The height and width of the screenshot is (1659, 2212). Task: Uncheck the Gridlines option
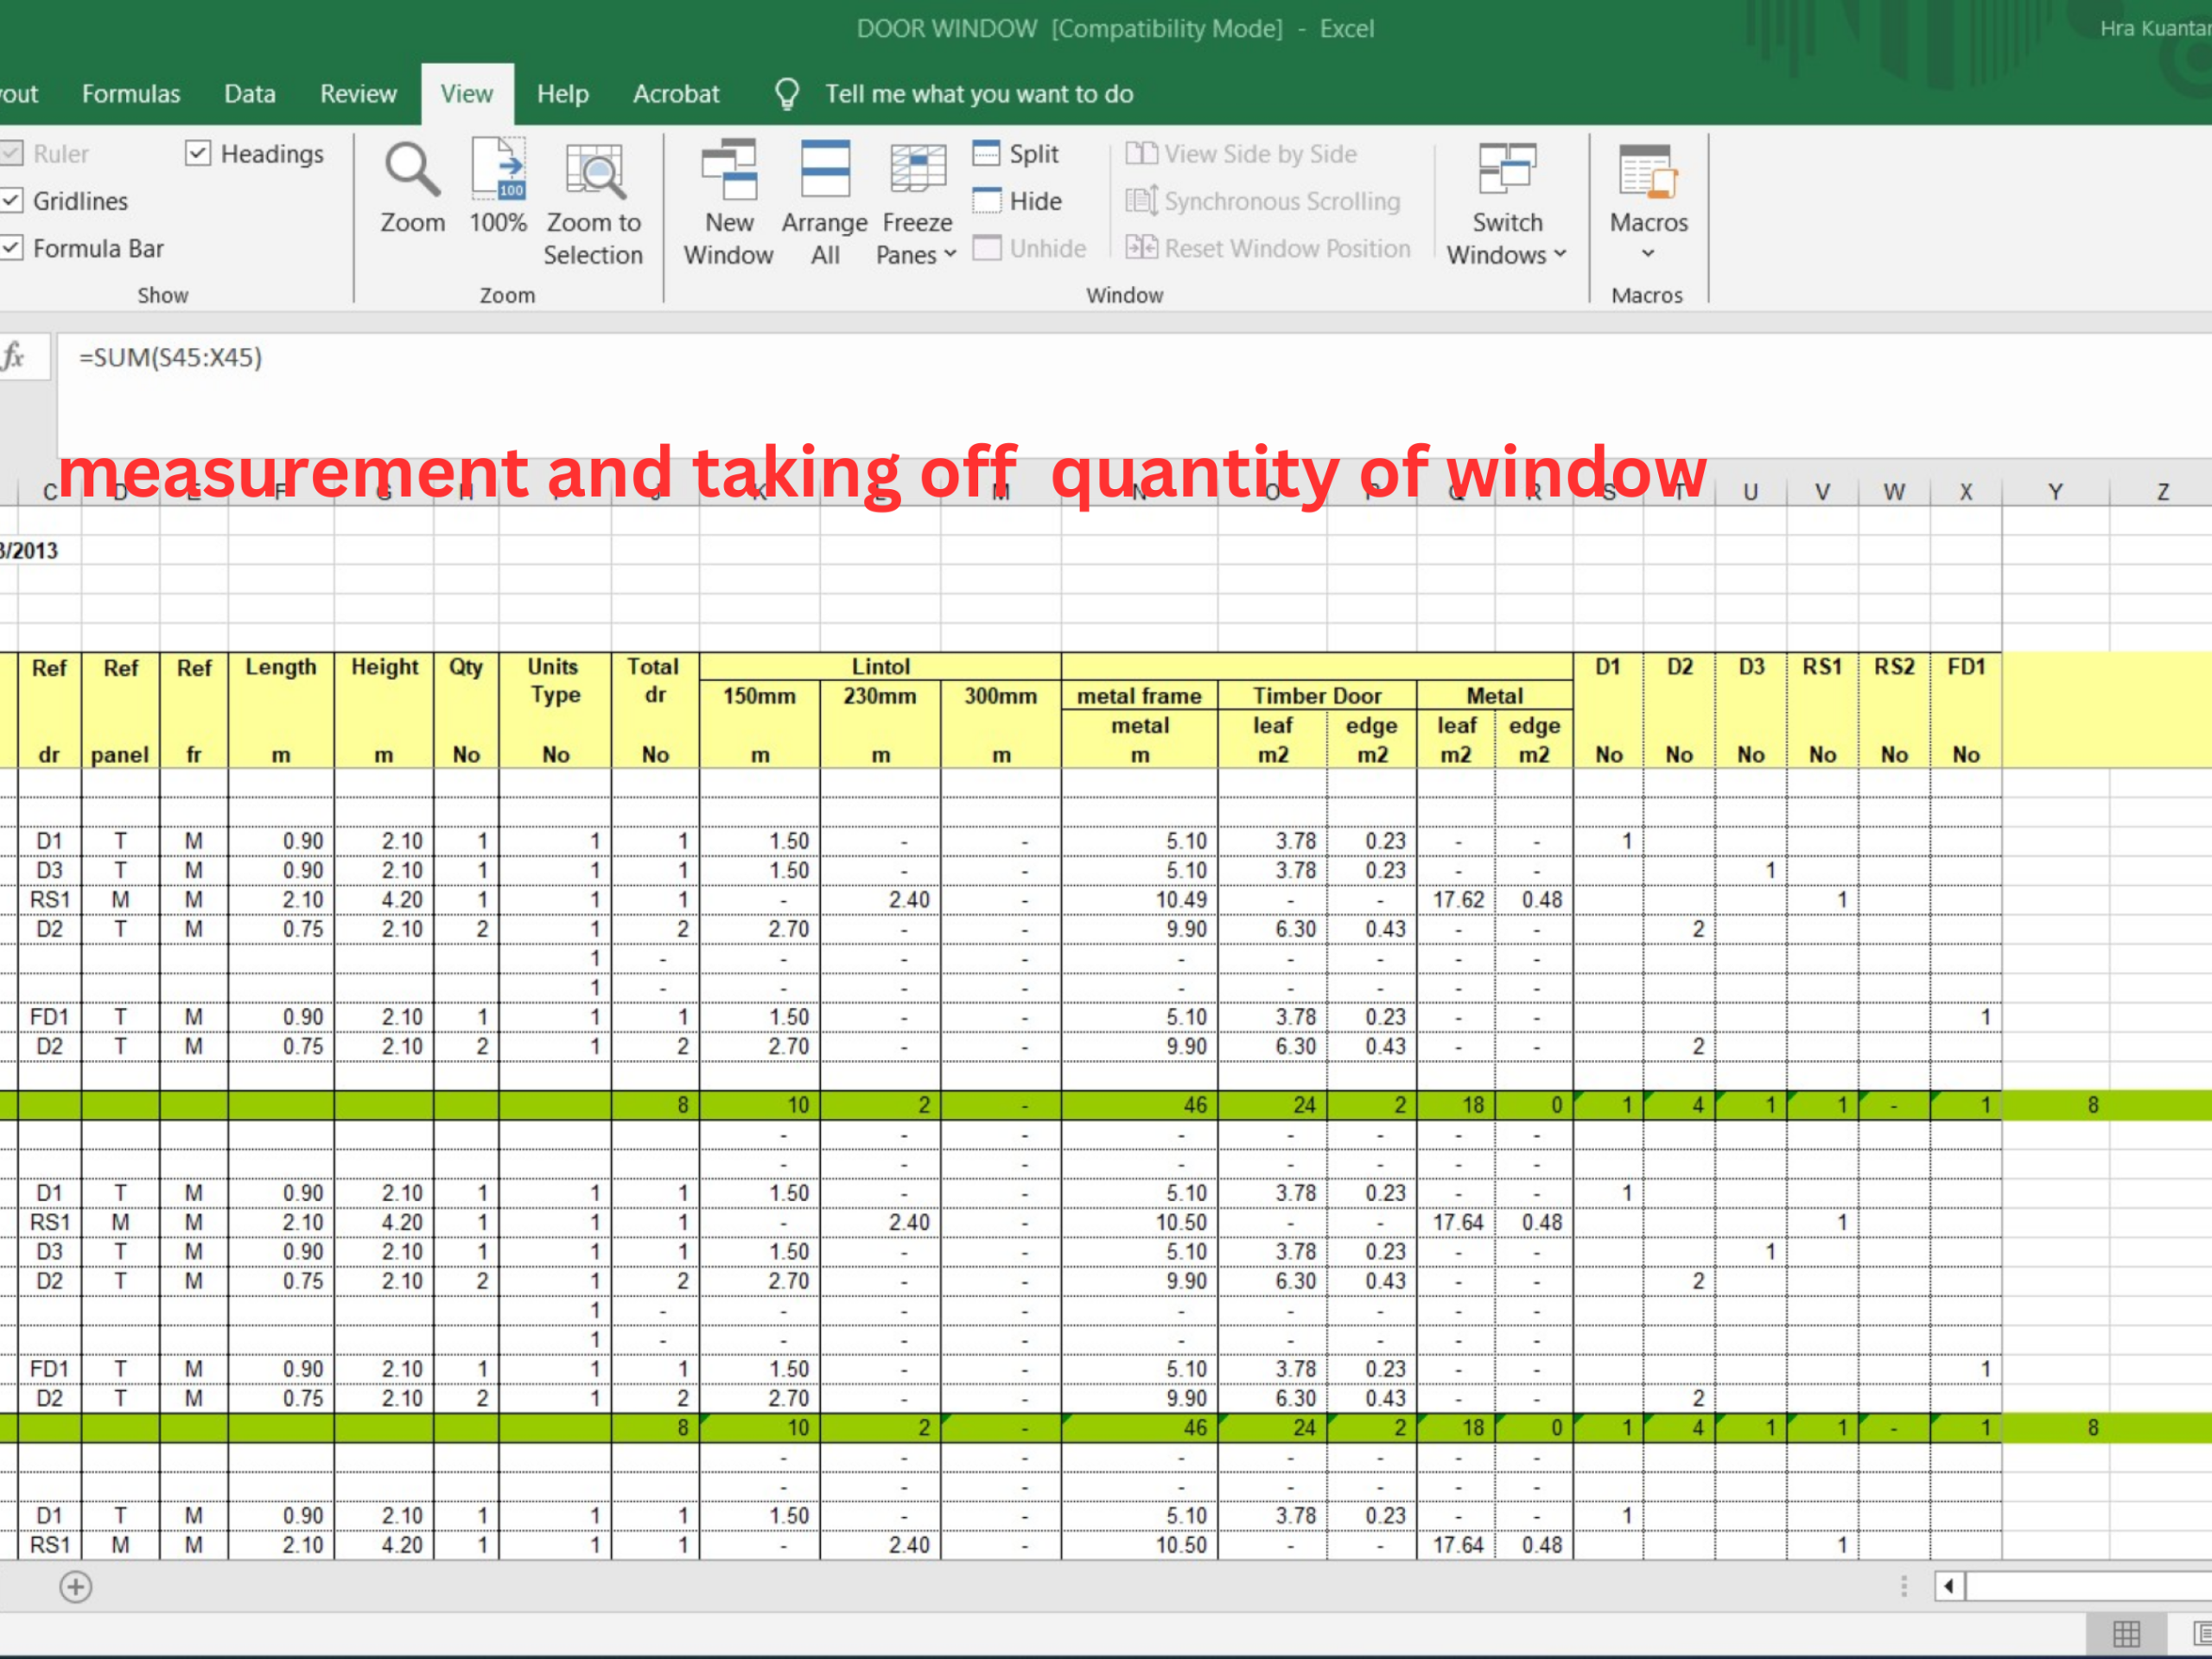click(13, 200)
